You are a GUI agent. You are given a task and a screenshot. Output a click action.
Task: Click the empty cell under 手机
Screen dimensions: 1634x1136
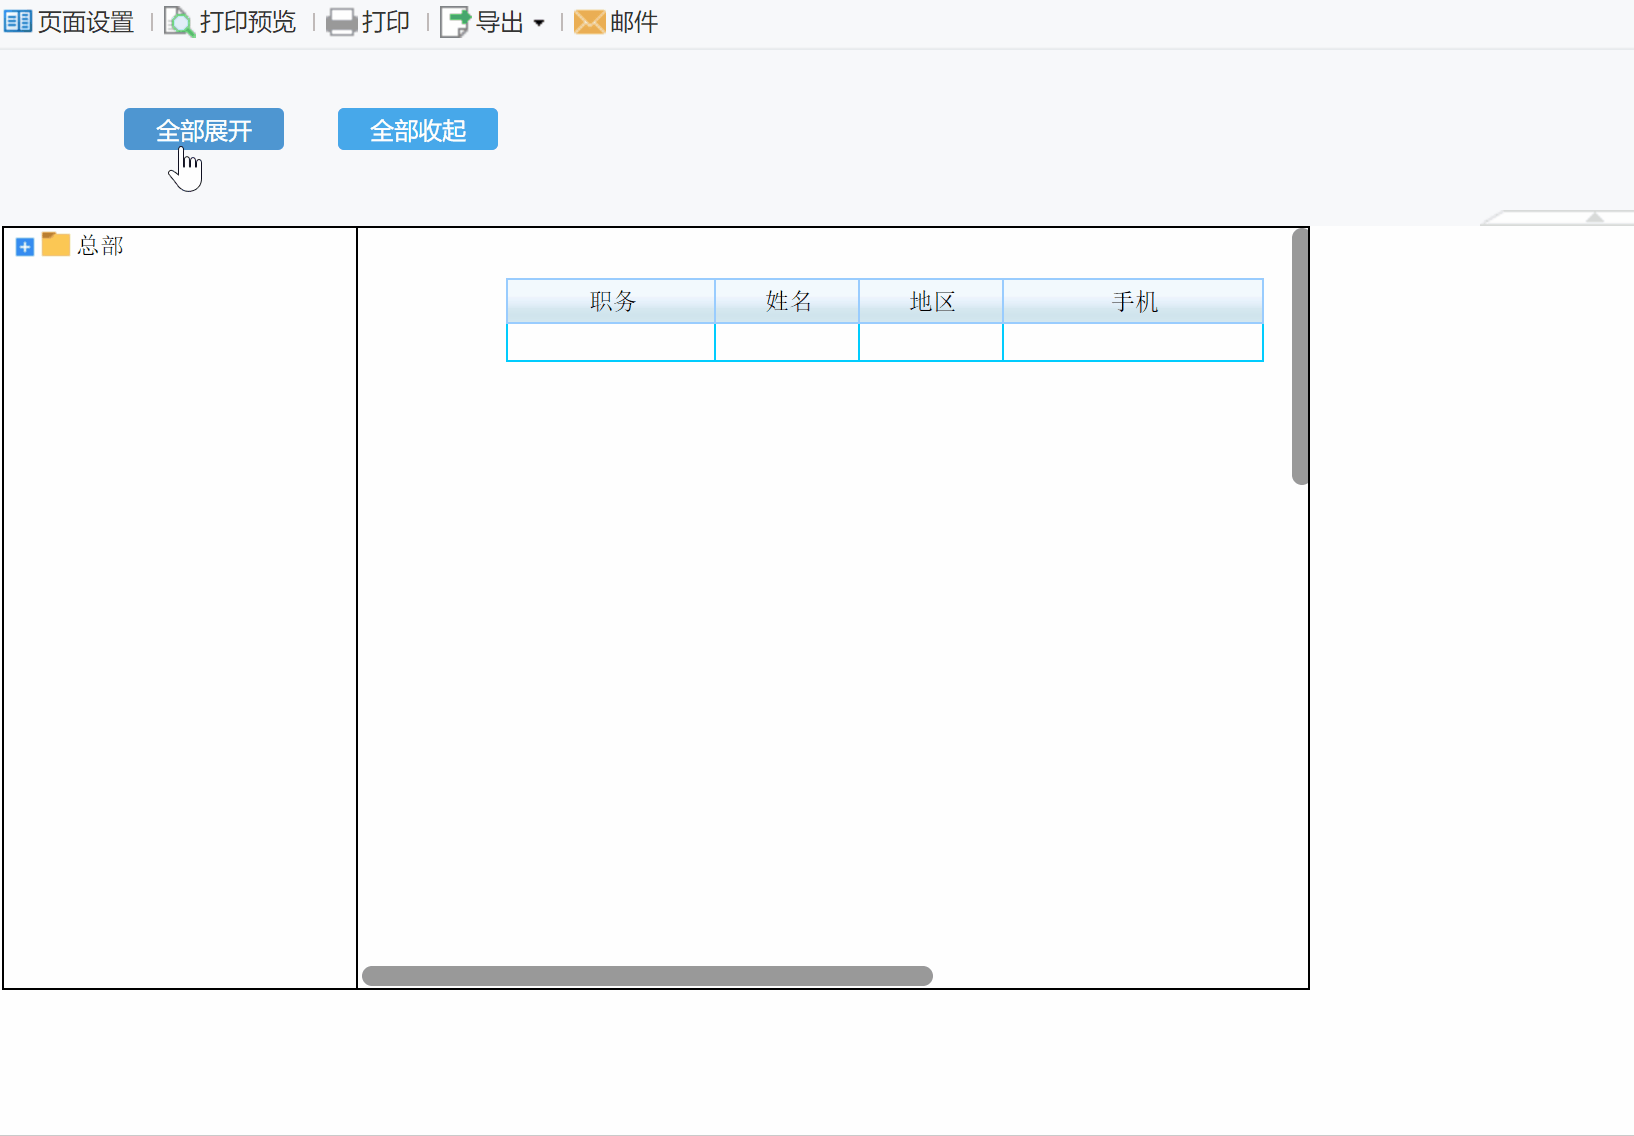(x=1133, y=342)
